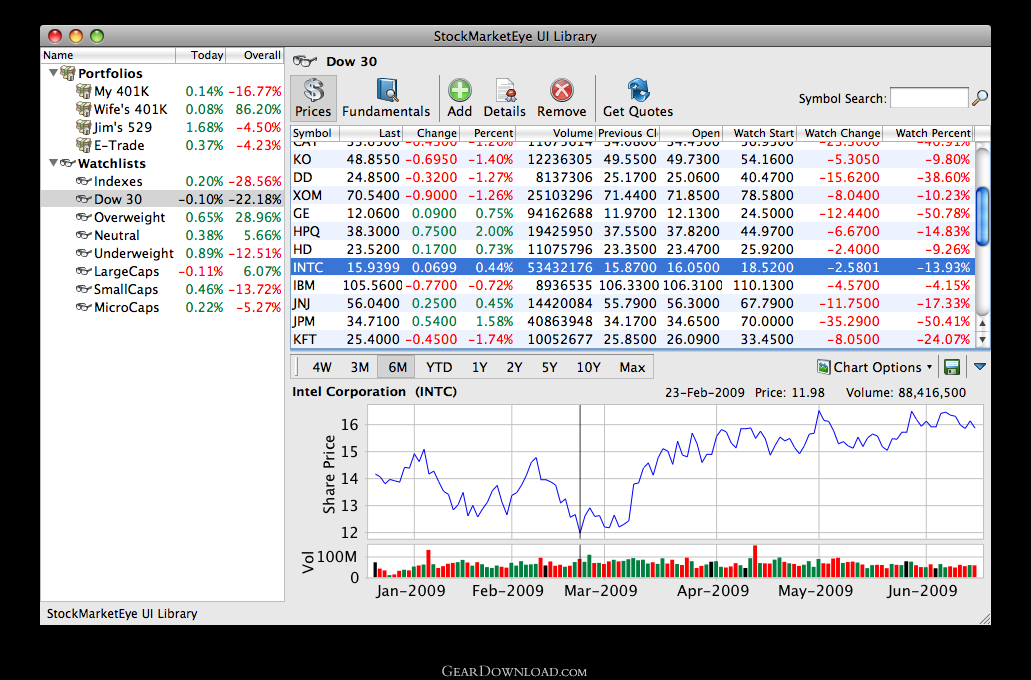The width and height of the screenshot is (1031, 680).
Task: Select the 2Y chart range
Action: pyautogui.click(x=514, y=367)
